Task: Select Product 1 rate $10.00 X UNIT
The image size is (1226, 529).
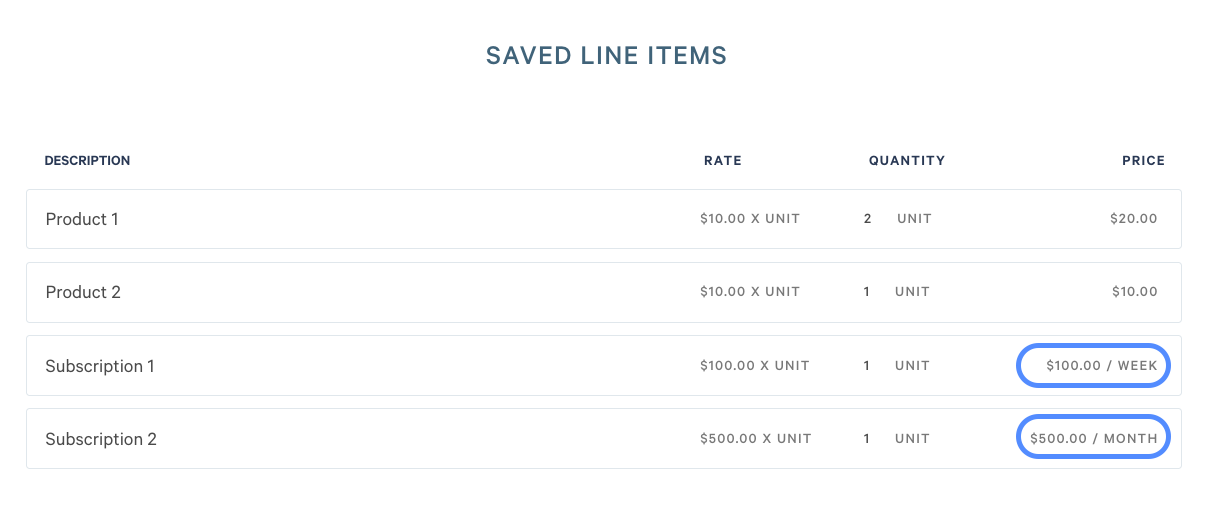Action: pos(750,219)
